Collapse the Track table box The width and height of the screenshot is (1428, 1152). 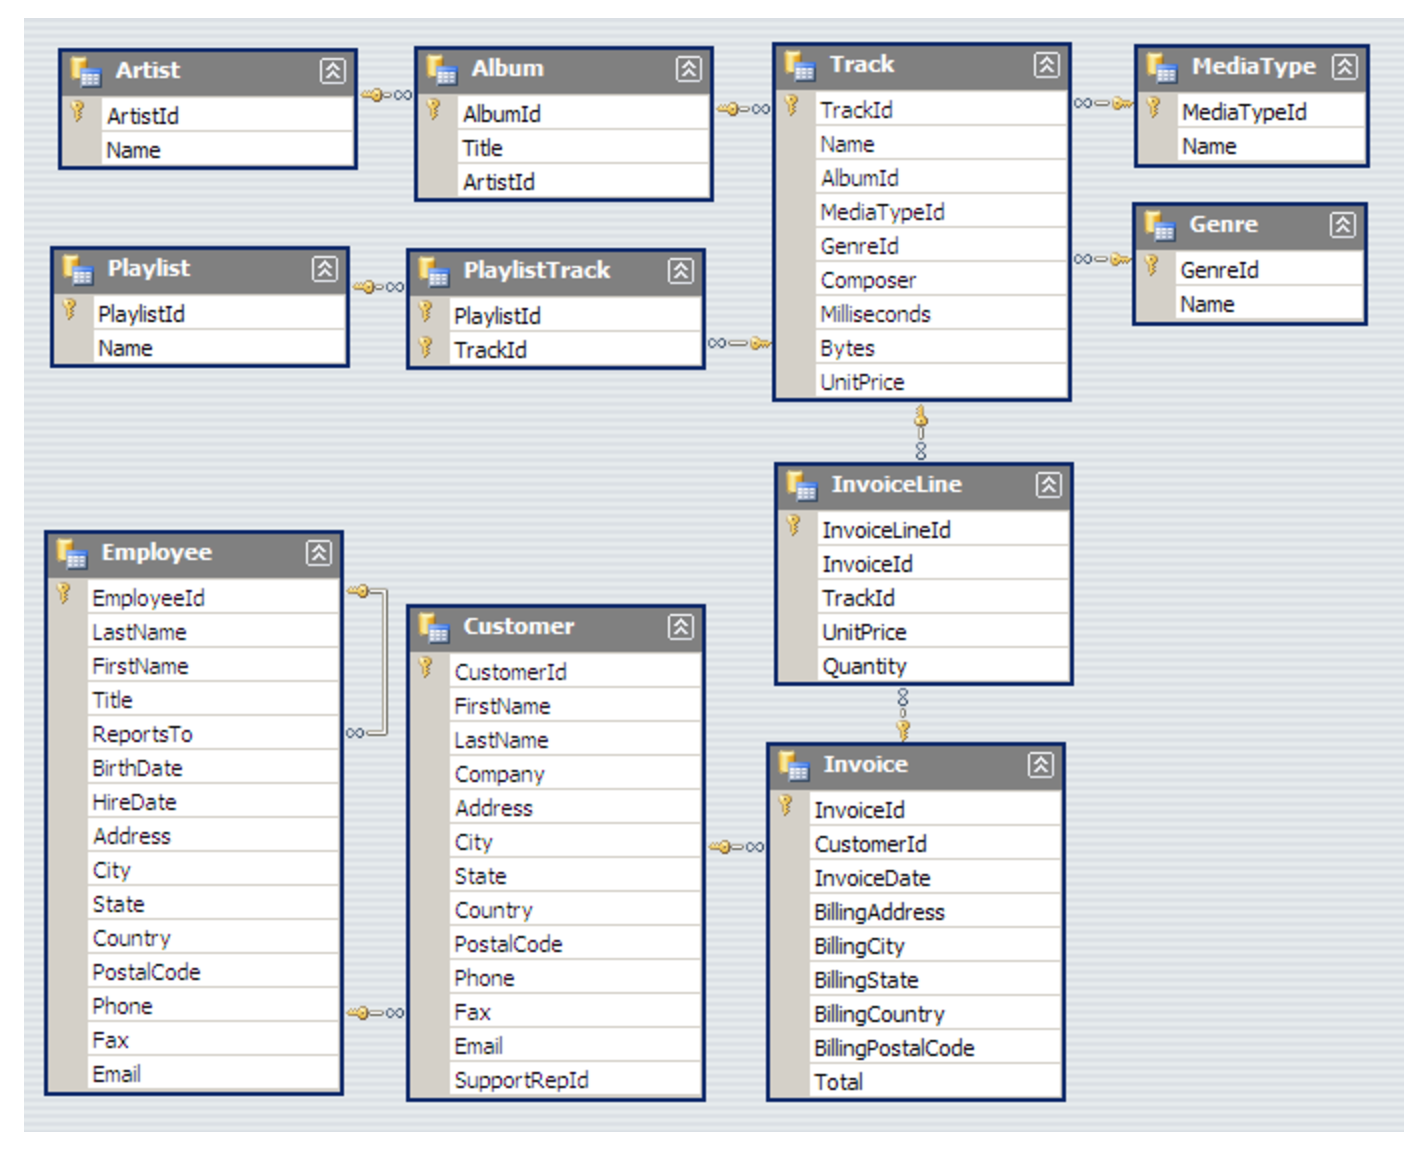click(1046, 65)
